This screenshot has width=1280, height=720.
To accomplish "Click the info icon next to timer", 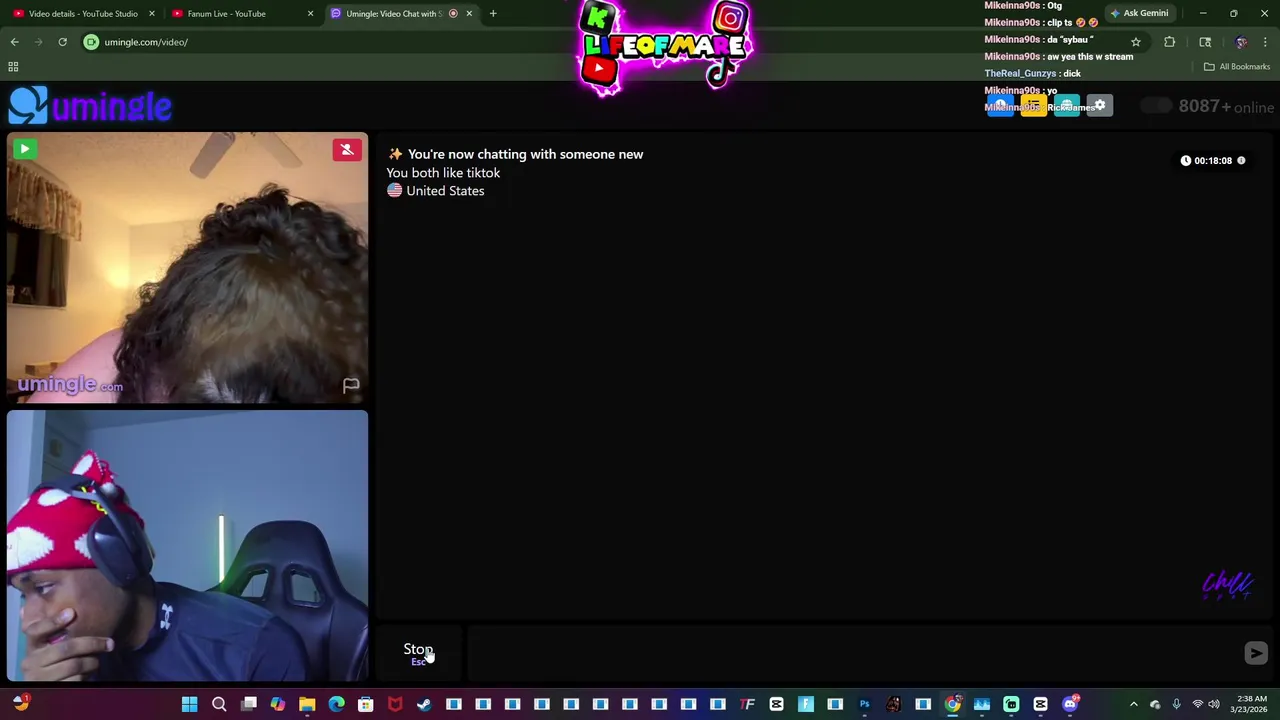I will (x=1241, y=160).
